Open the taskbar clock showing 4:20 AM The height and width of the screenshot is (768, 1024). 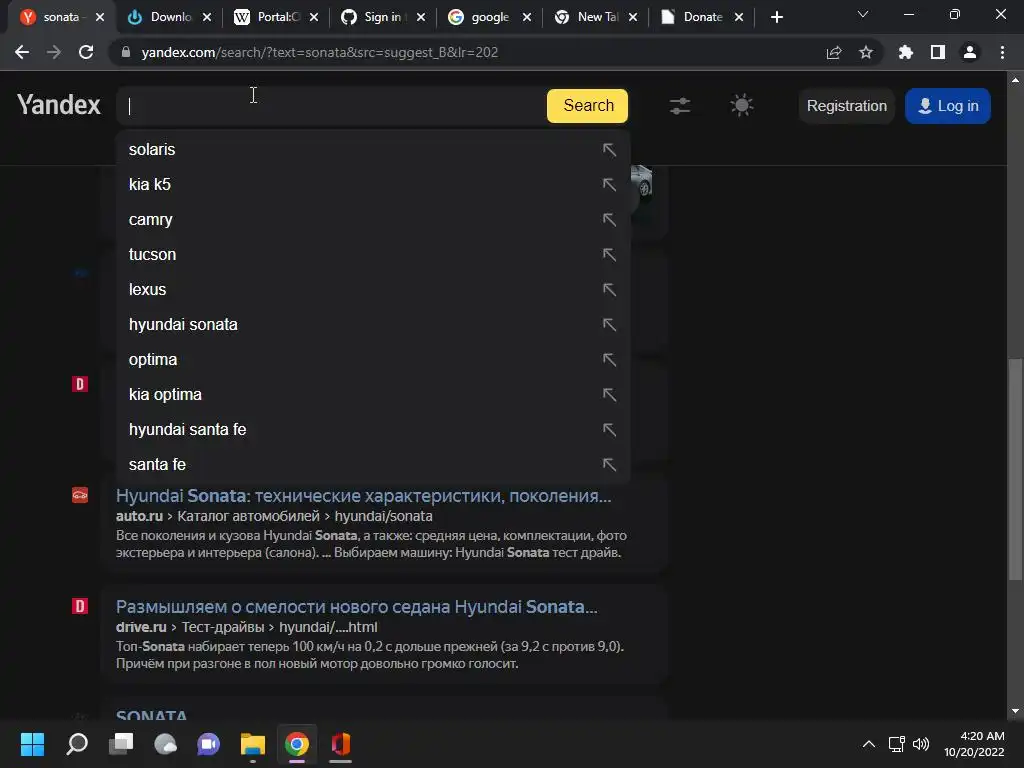(x=974, y=744)
